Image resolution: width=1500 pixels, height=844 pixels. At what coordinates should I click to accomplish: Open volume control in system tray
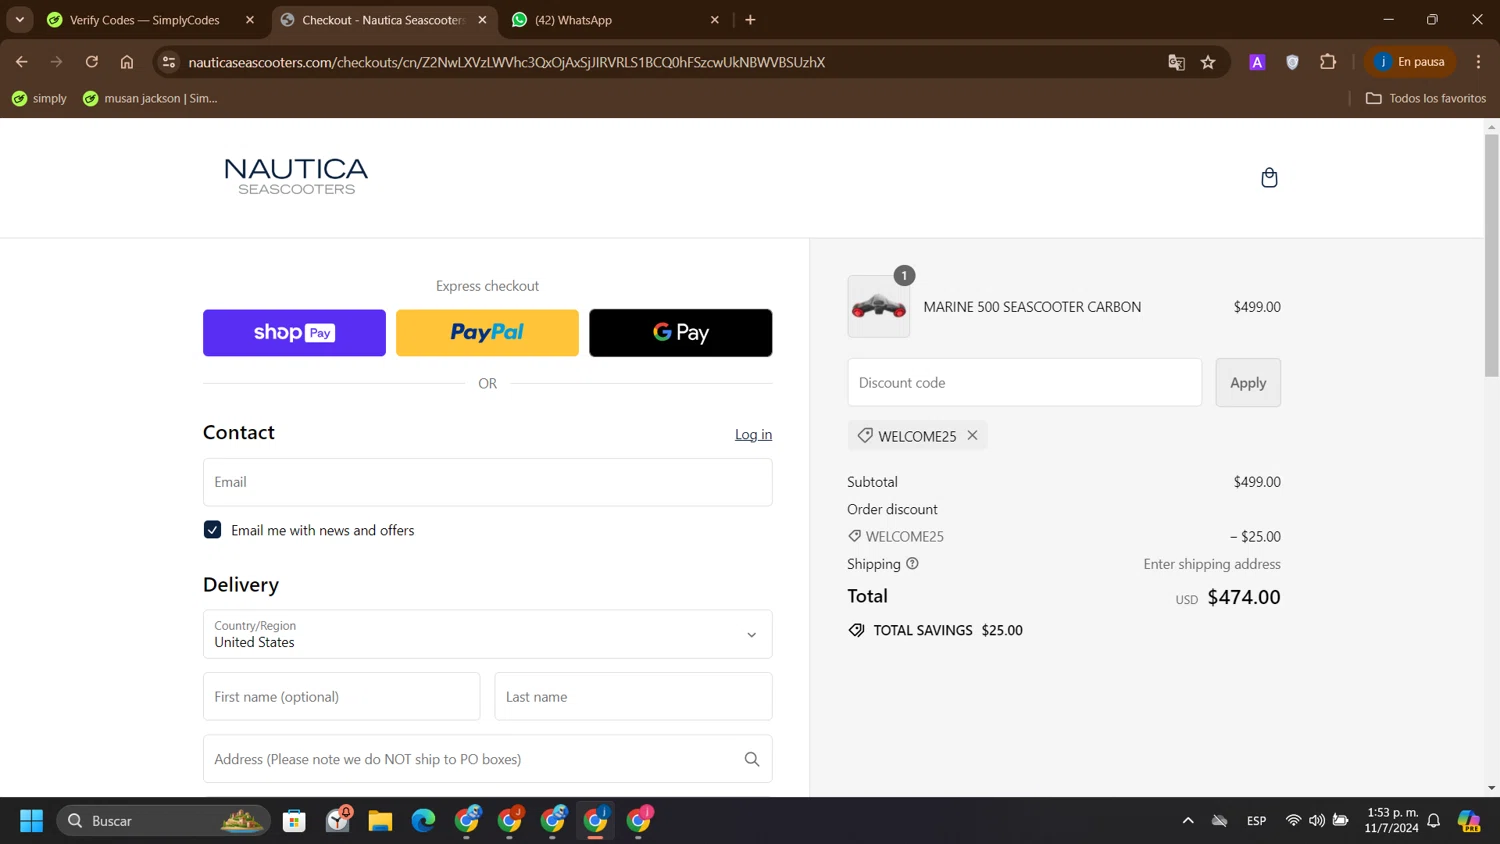(x=1317, y=821)
